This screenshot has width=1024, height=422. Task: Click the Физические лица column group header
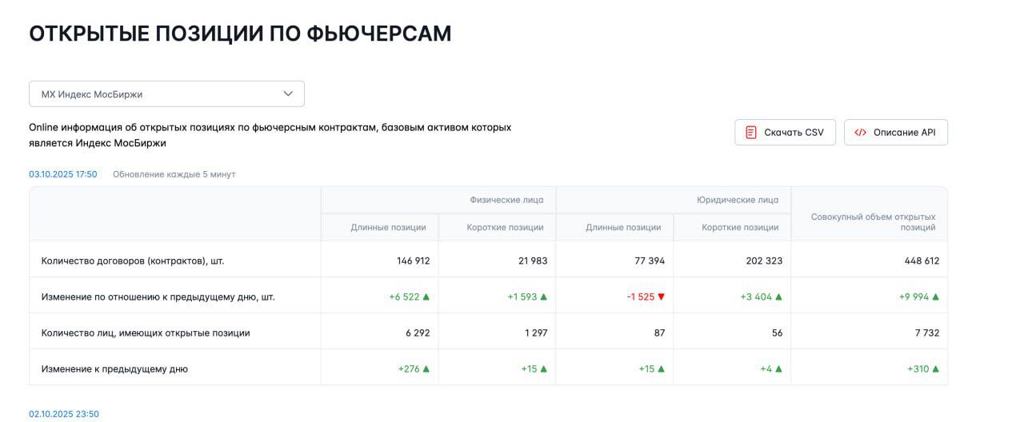click(x=506, y=200)
